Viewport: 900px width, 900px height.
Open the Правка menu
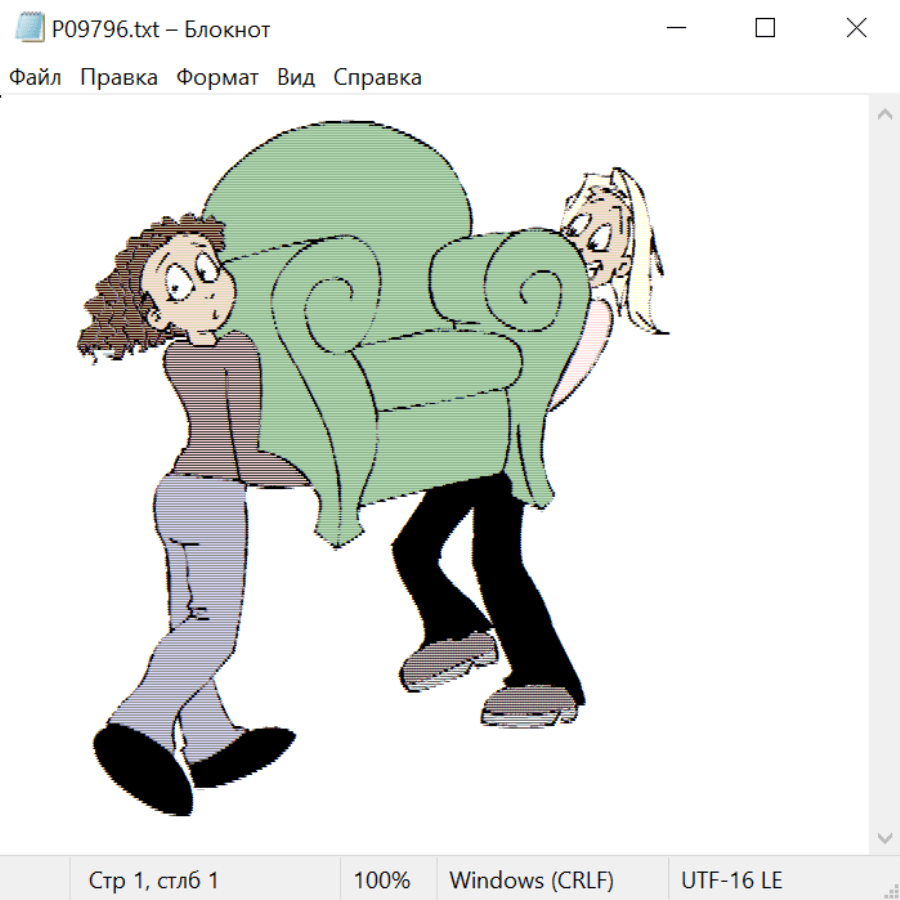(x=119, y=78)
